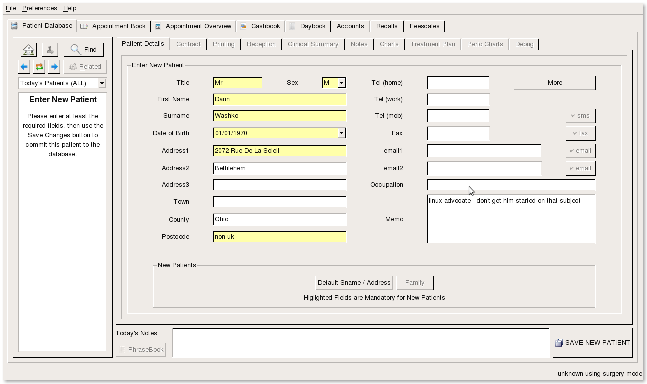647x384 pixels.
Task: Click the empty Town field
Action: (x=279, y=202)
